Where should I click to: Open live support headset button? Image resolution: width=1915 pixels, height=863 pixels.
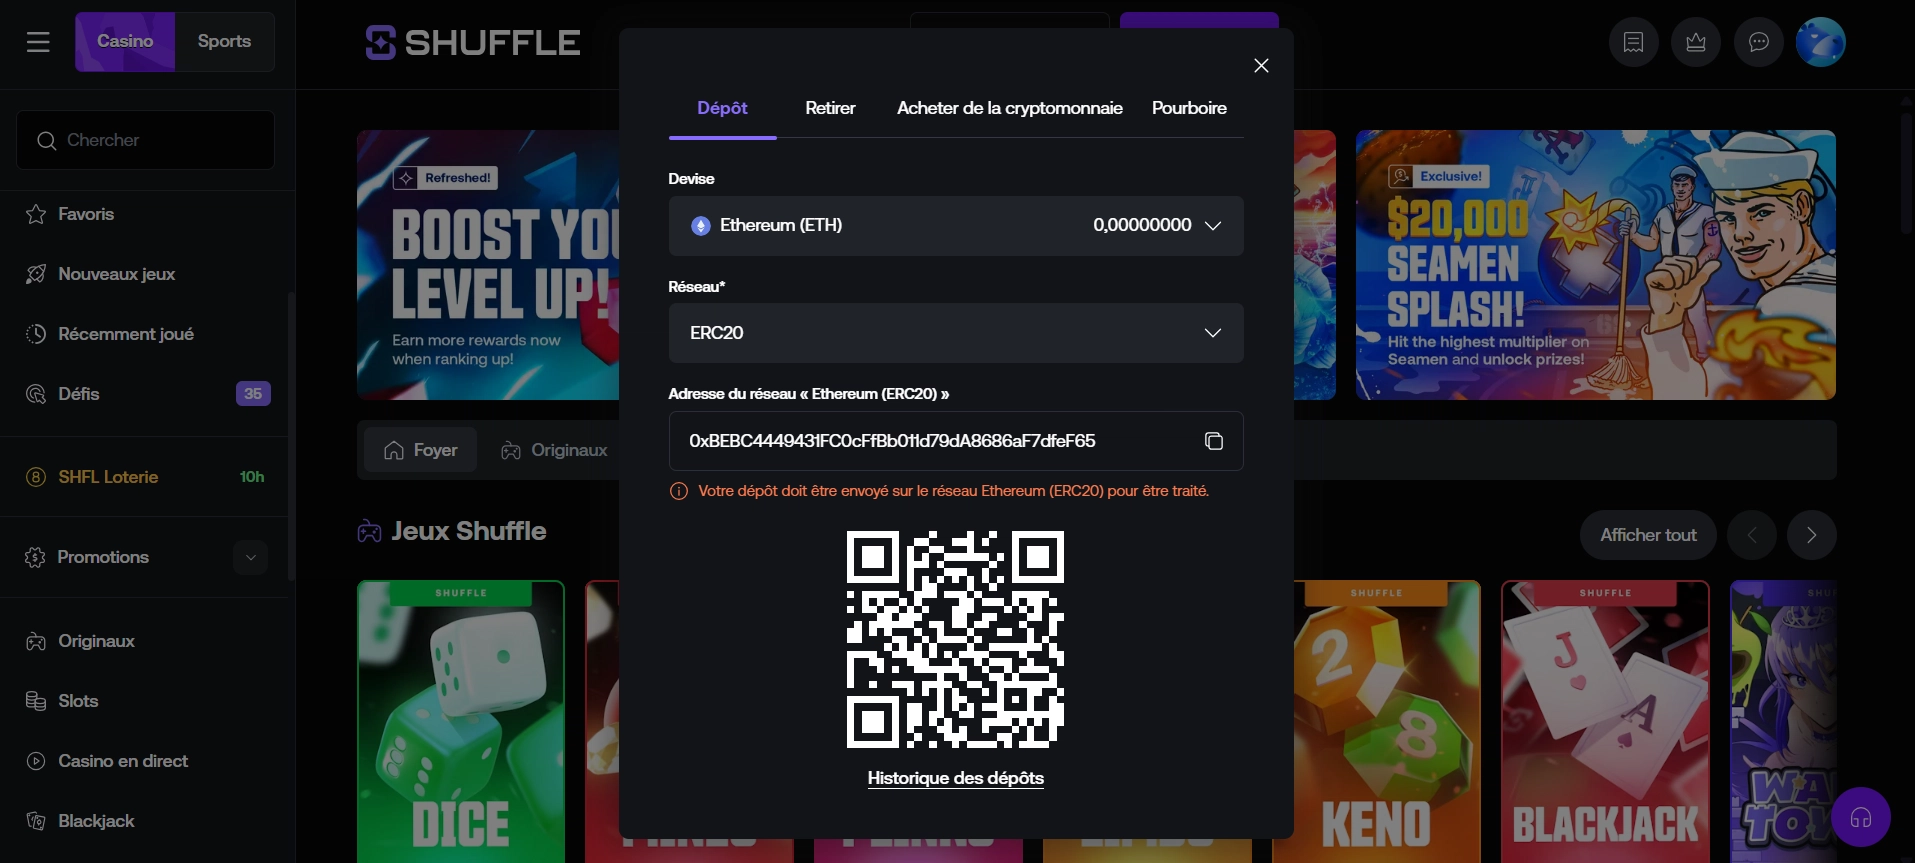coord(1860,818)
